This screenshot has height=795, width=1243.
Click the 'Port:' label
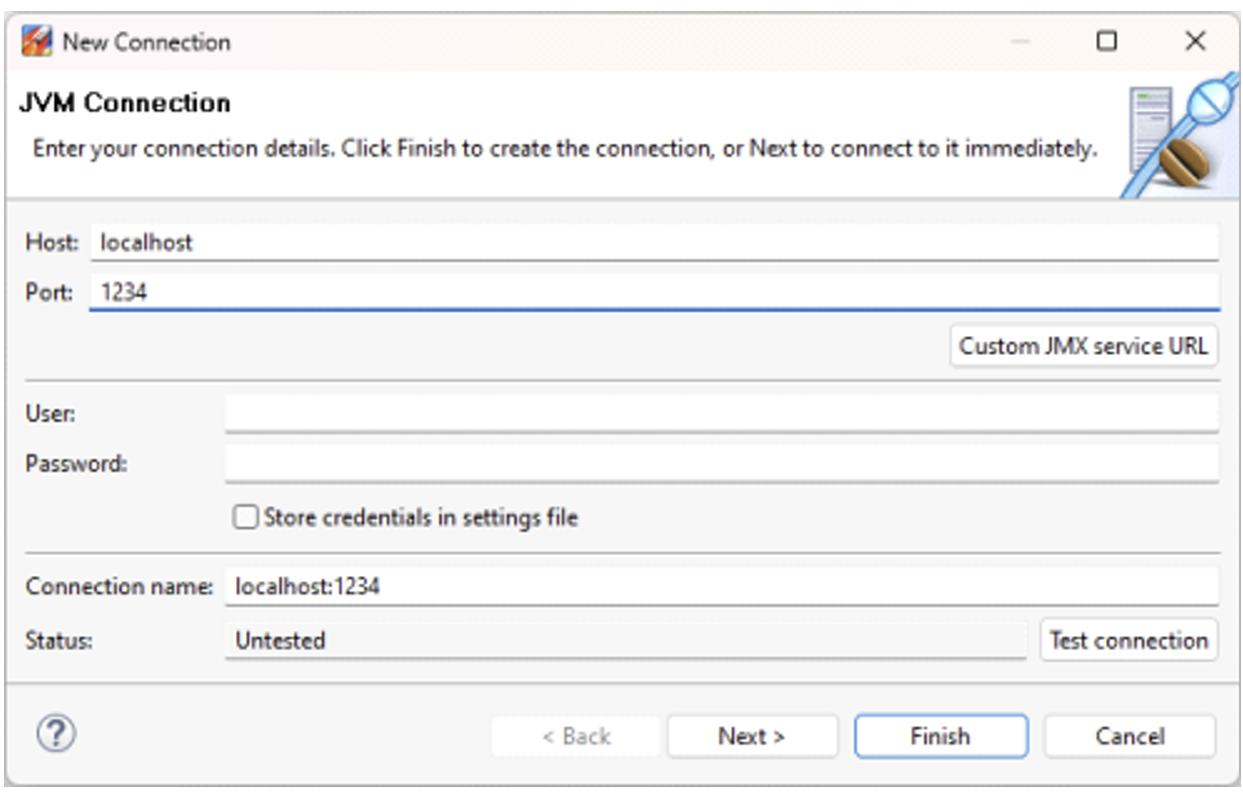(x=49, y=292)
